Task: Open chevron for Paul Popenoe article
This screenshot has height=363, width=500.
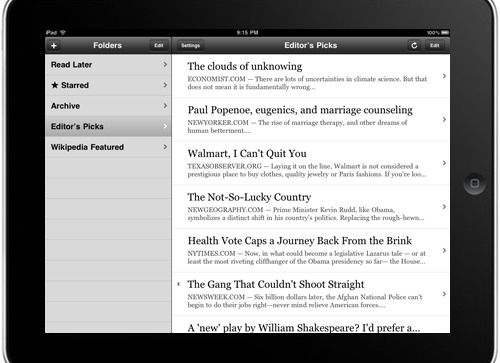Action: point(444,119)
